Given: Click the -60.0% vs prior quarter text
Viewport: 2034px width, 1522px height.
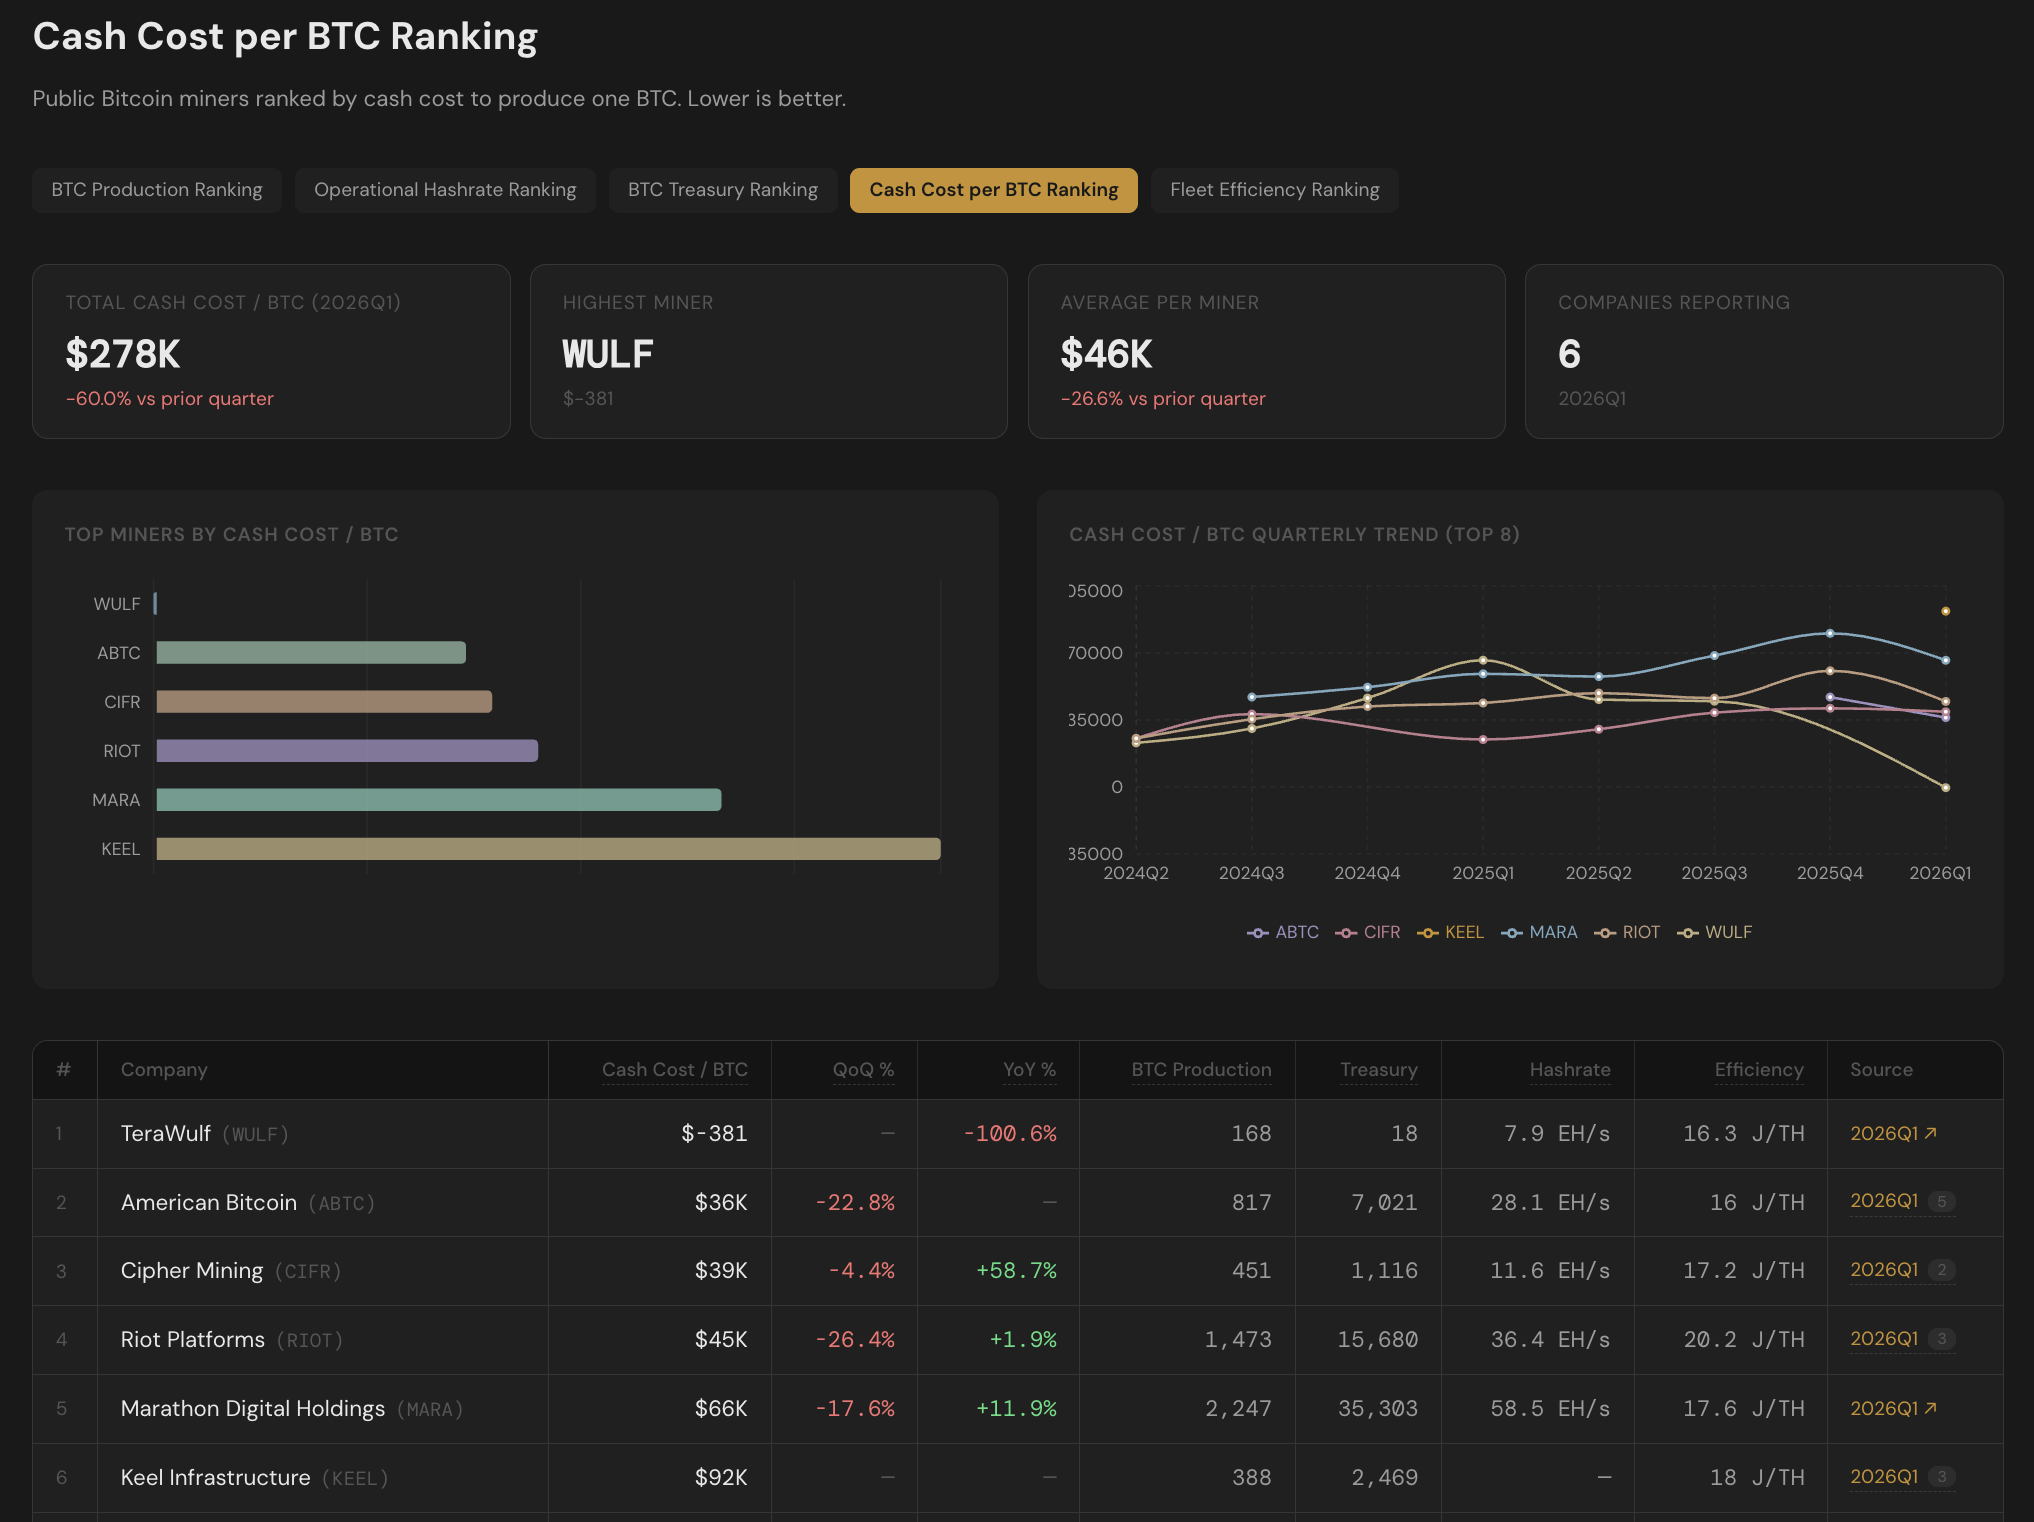Looking at the screenshot, I should tap(170, 398).
